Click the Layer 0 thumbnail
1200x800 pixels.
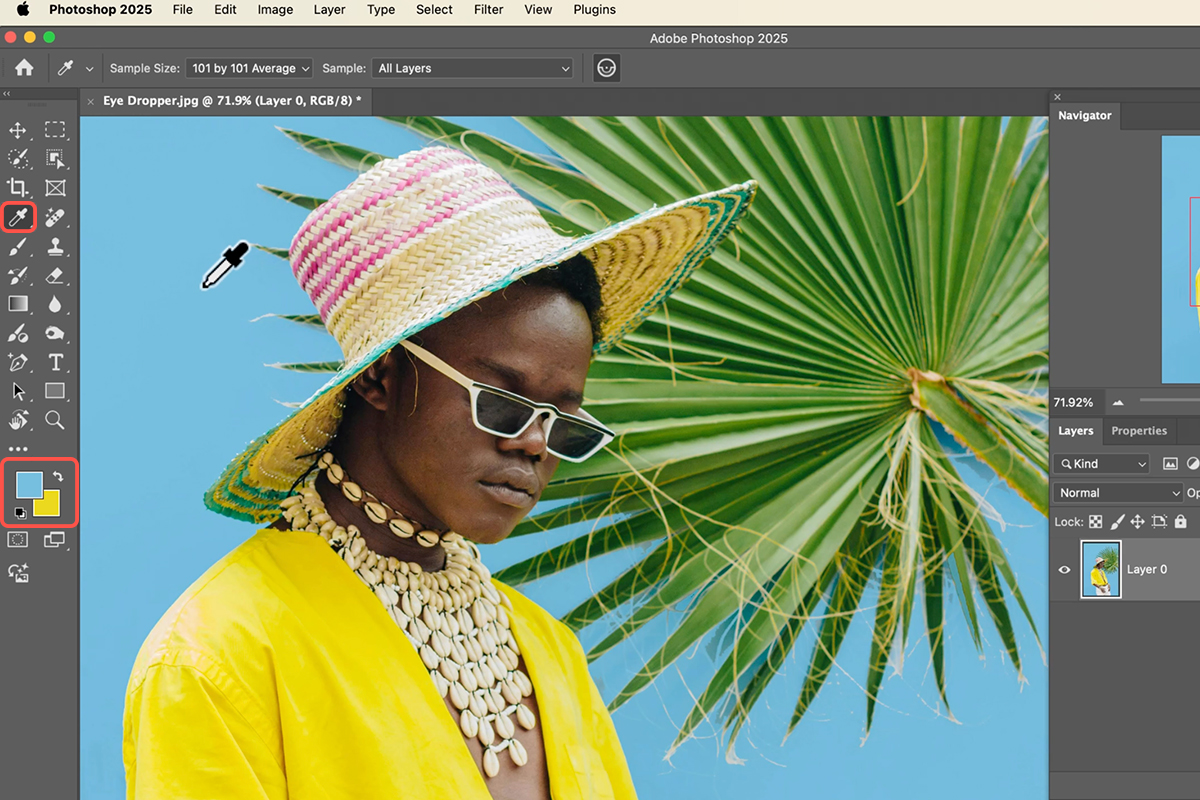pos(1100,569)
